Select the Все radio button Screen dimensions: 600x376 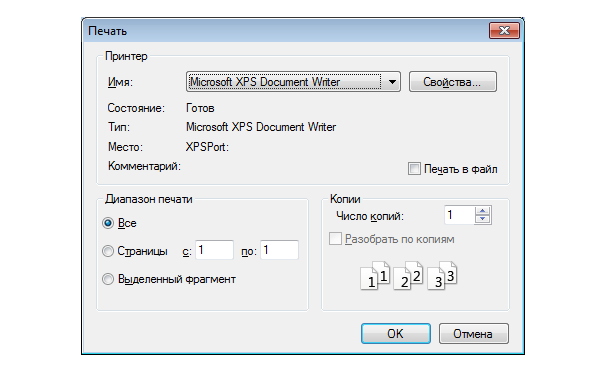point(108,223)
